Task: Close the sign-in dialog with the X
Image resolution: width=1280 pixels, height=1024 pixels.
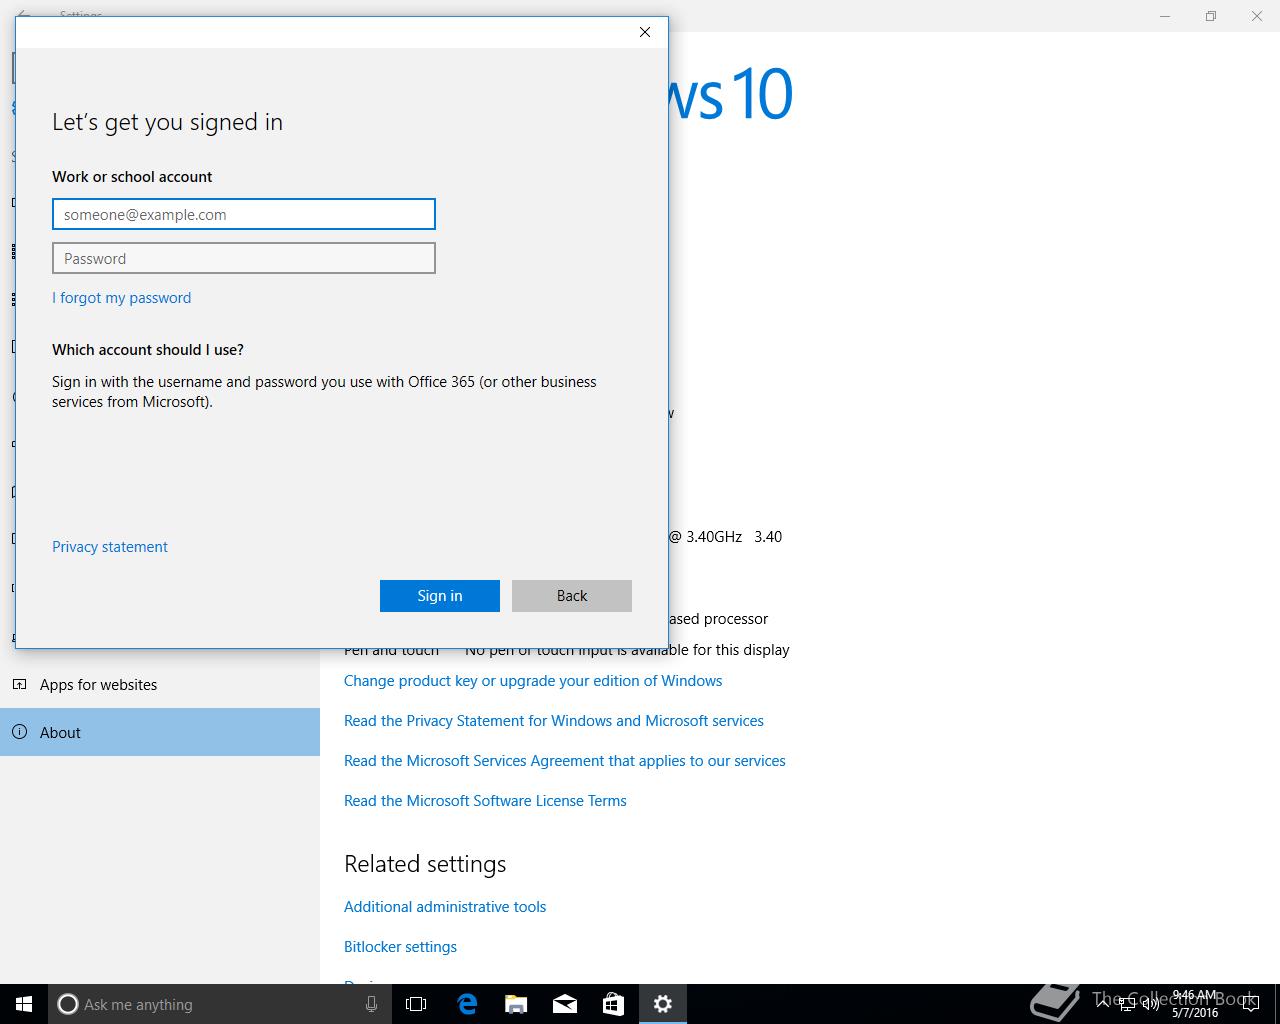Action: (645, 32)
